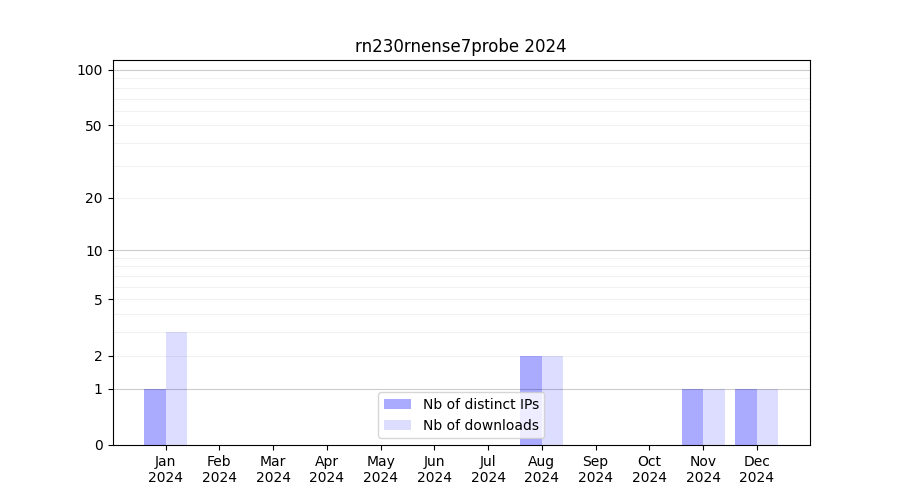The height and width of the screenshot is (500, 900).
Task: Click the 10 y-axis tick label
Action: (x=94, y=251)
